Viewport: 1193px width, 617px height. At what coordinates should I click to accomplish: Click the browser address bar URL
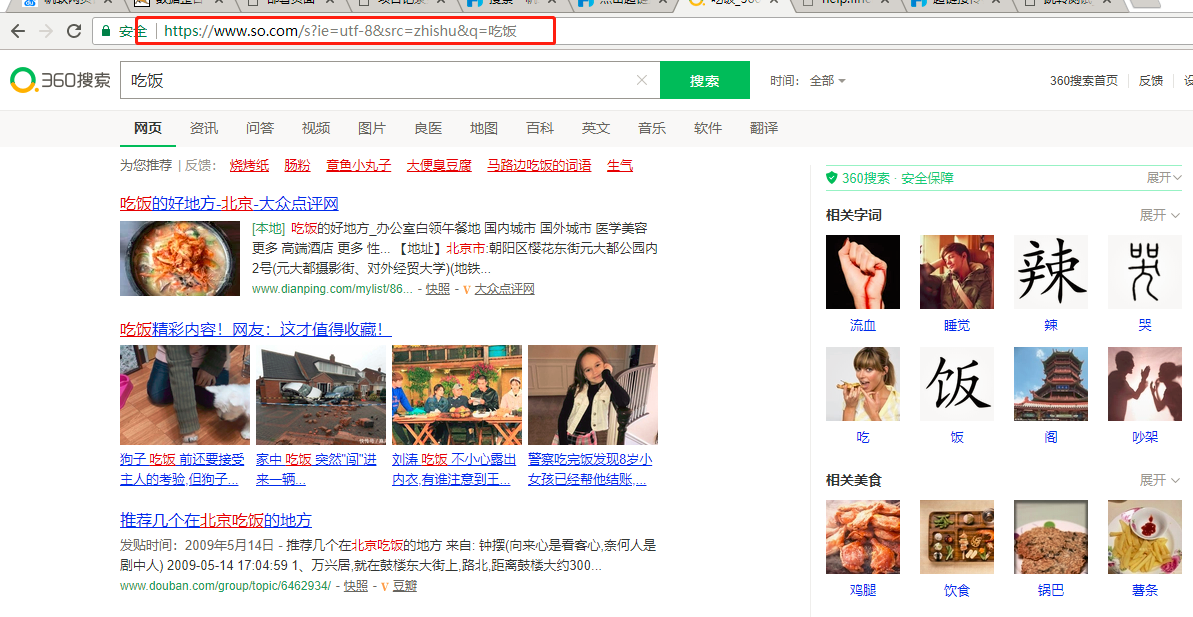(x=340, y=31)
